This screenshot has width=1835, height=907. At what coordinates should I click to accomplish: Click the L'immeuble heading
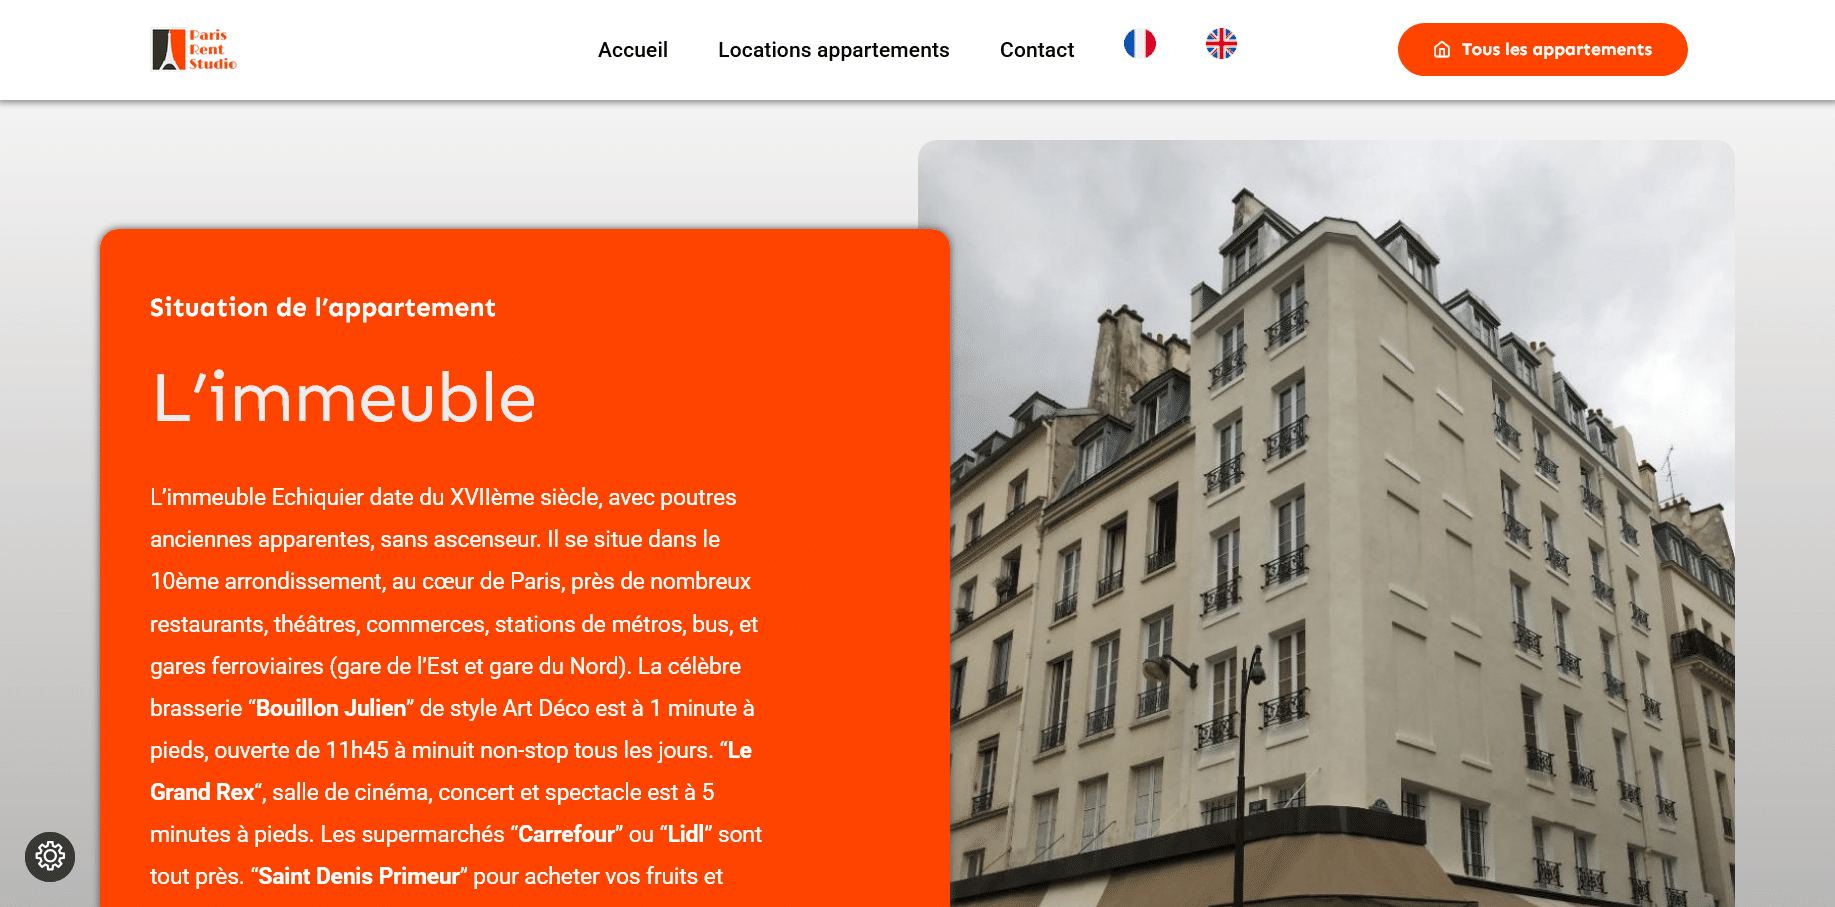(x=344, y=398)
